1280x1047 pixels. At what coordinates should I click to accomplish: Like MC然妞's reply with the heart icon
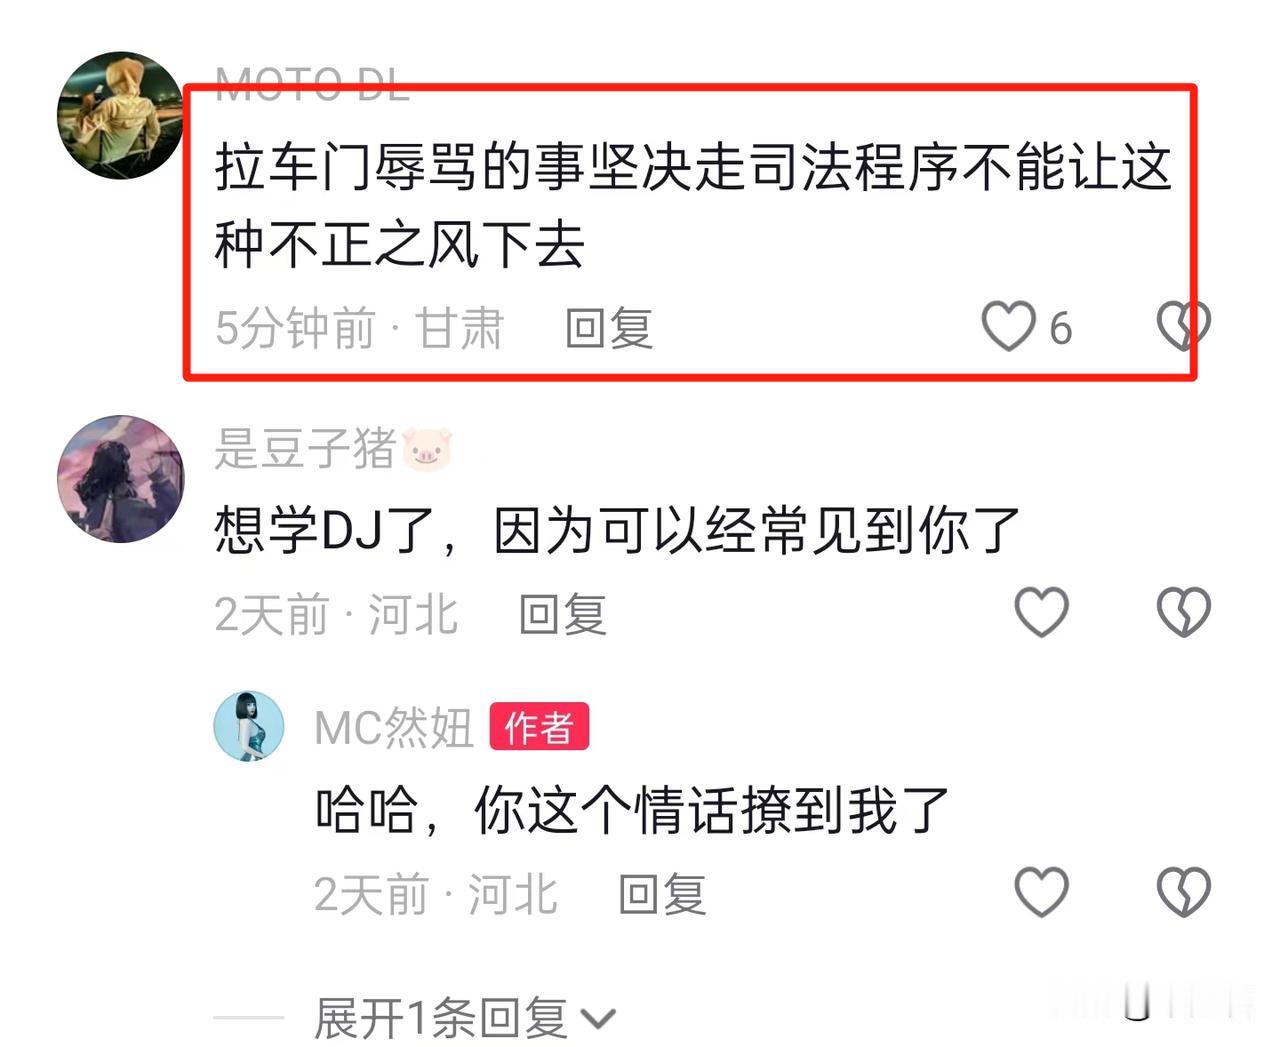coord(1041,892)
